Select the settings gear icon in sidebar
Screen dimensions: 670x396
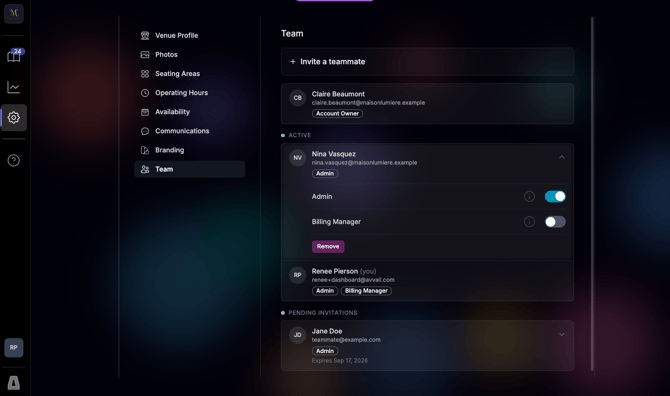point(14,117)
